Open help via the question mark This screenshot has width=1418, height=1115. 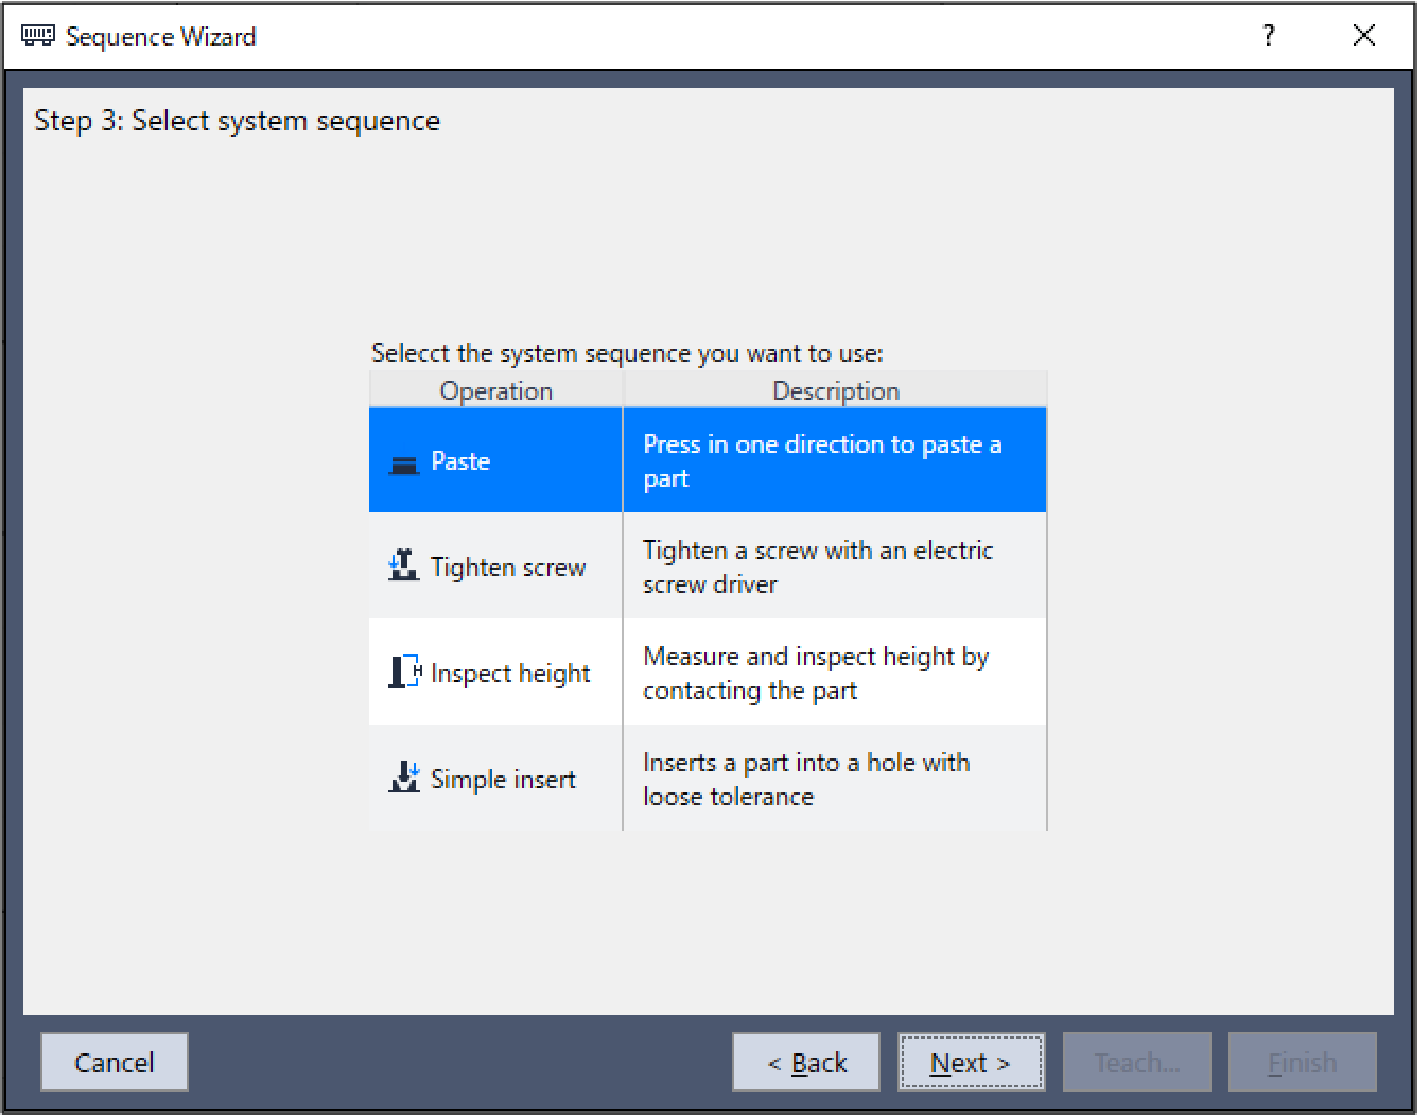click(1268, 37)
